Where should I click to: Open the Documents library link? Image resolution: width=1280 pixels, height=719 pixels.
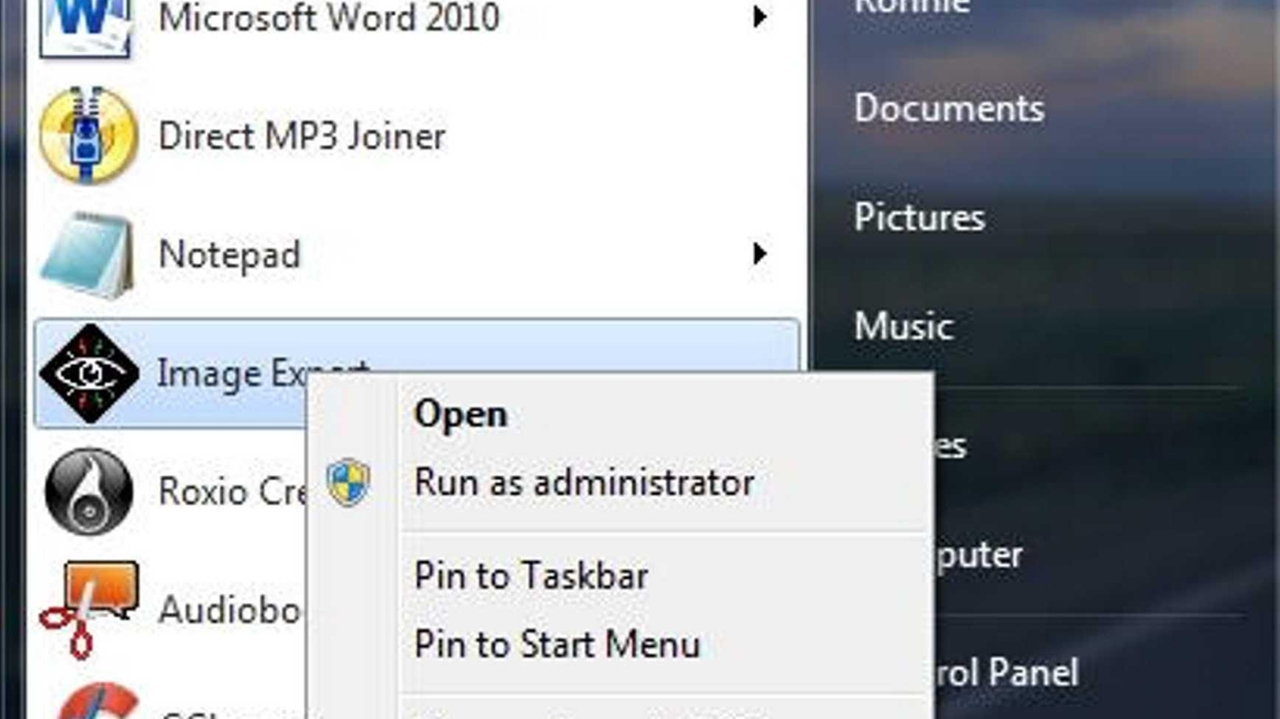coord(949,108)
